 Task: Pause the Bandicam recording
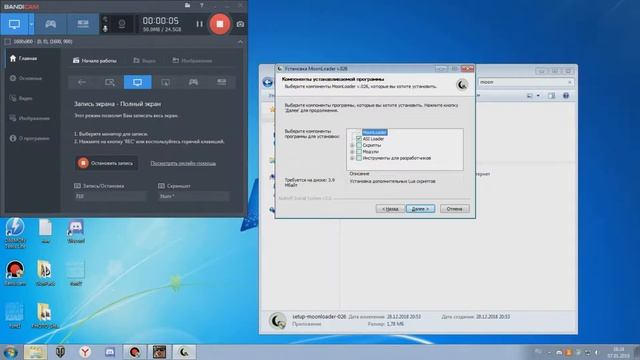[199, 24]
